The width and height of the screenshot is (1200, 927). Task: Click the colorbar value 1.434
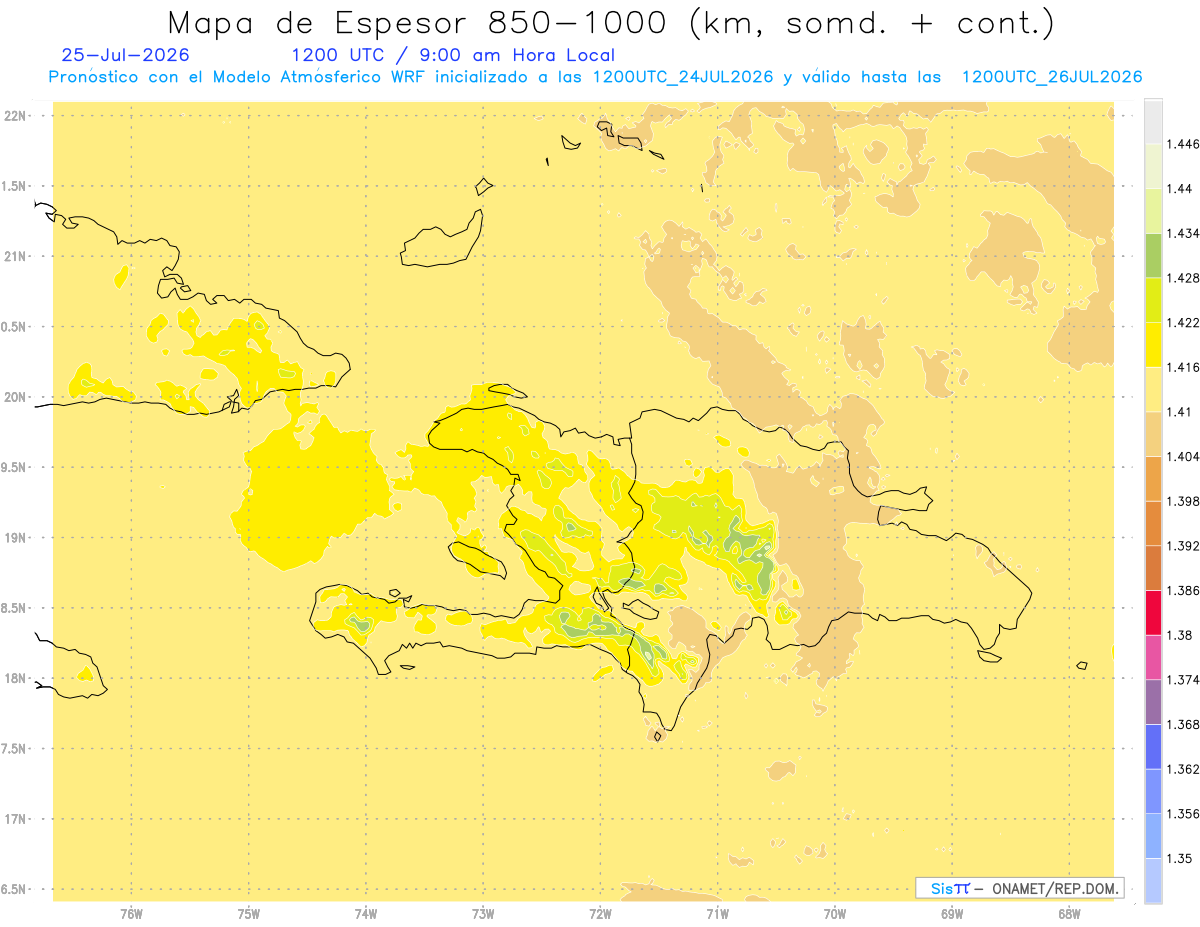click(1185, 233)
